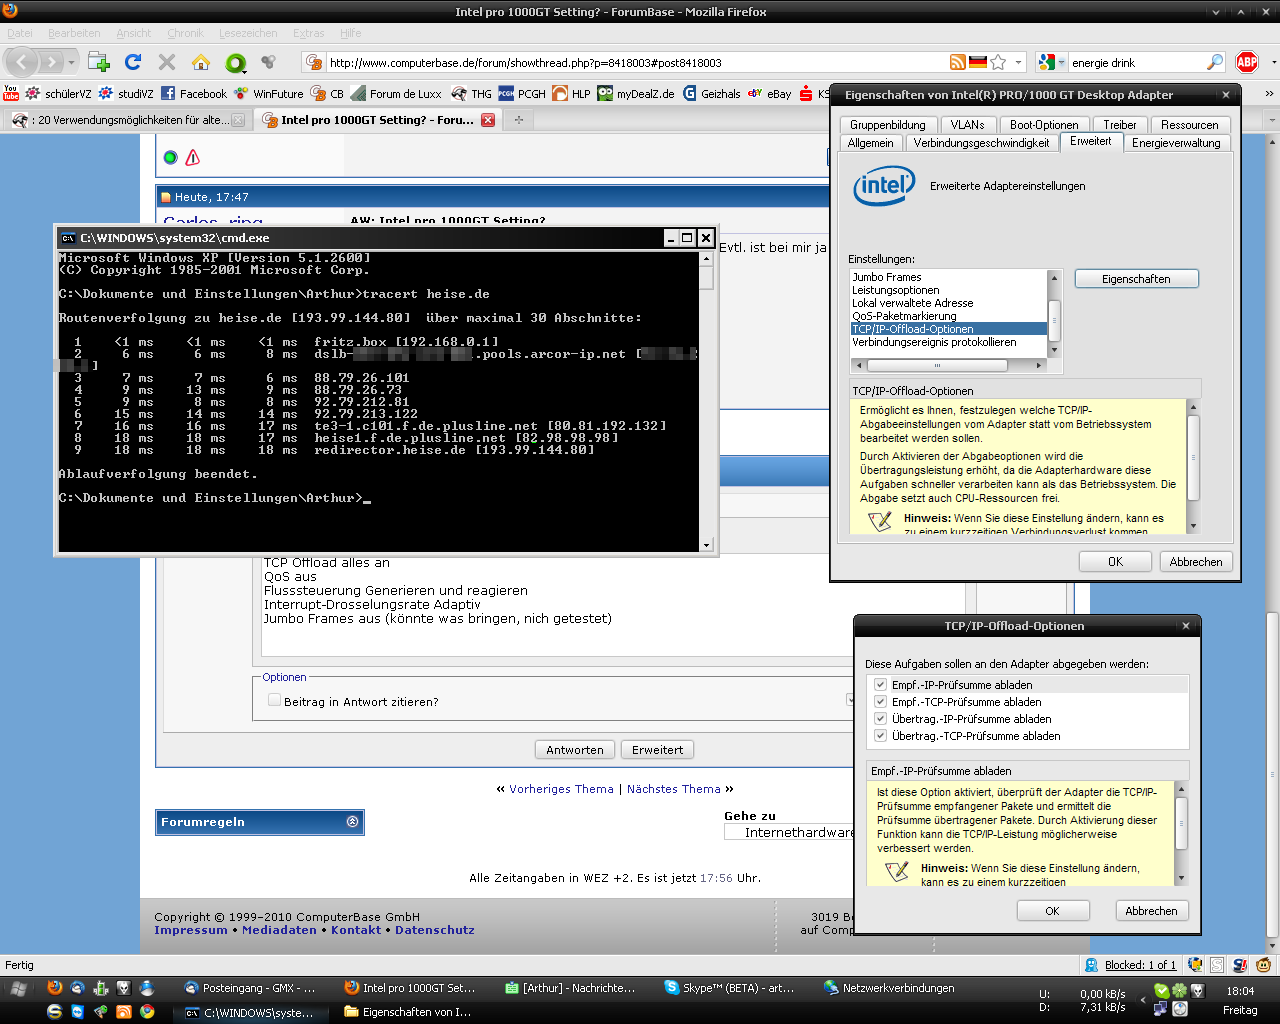Click the green online status icon in post

pyautogui.click(x=170, y=157)
